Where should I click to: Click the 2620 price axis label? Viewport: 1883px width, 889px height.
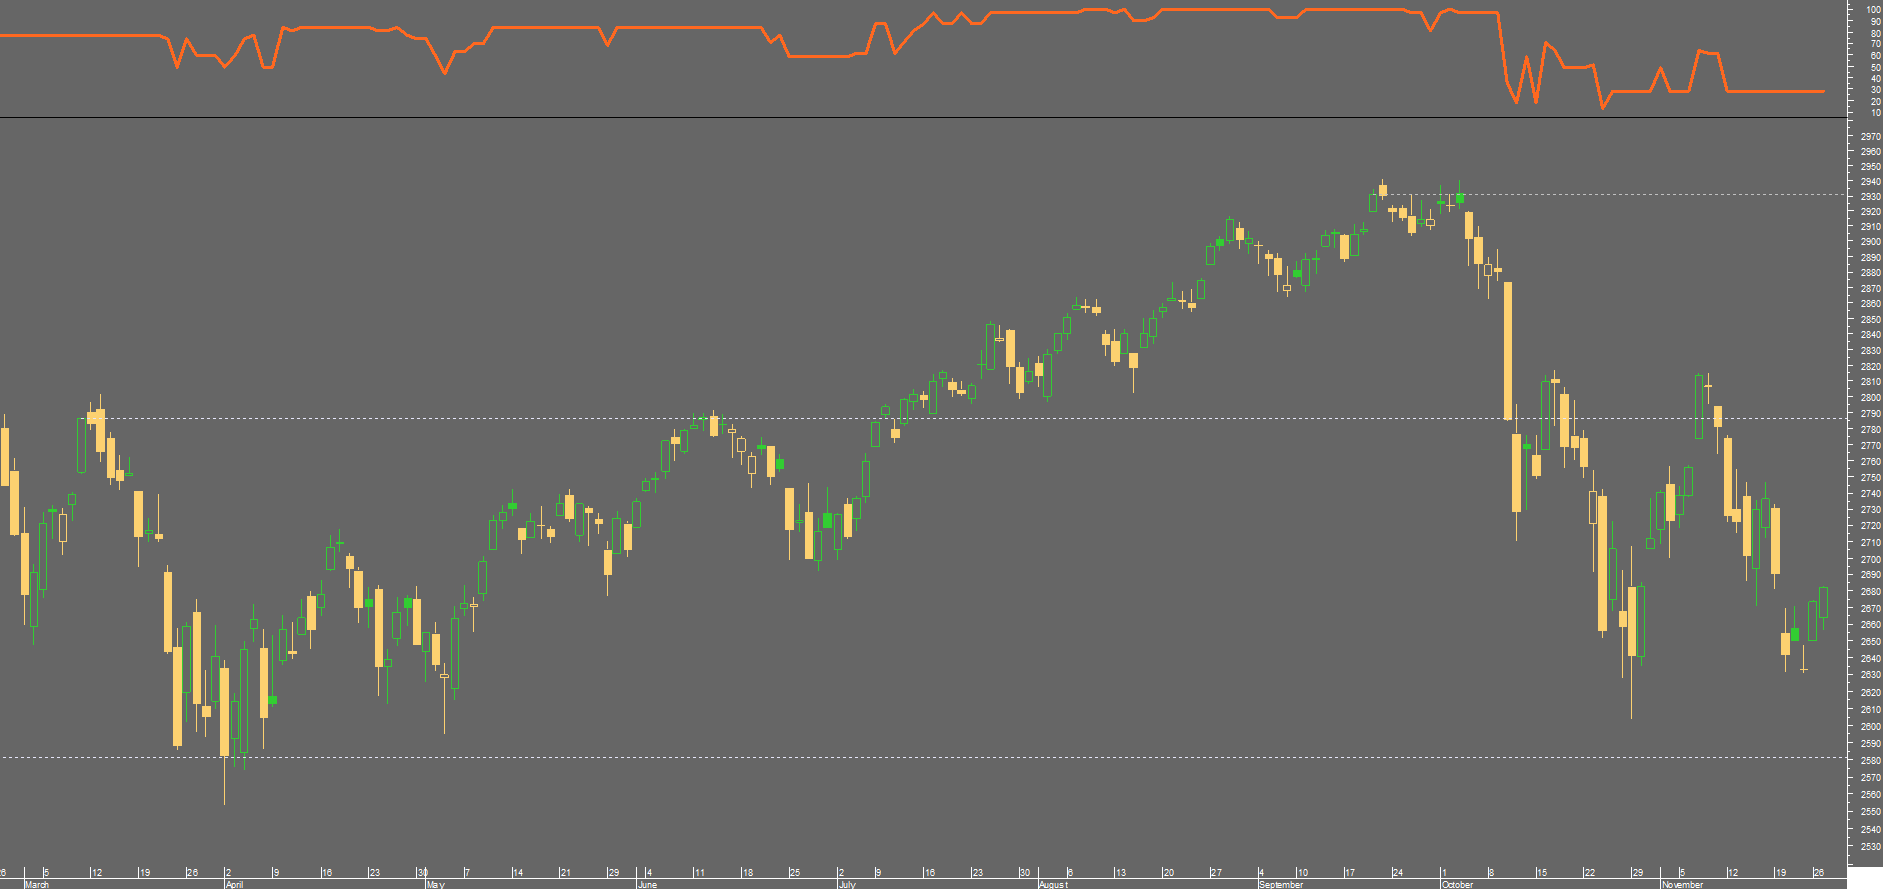1870,693
